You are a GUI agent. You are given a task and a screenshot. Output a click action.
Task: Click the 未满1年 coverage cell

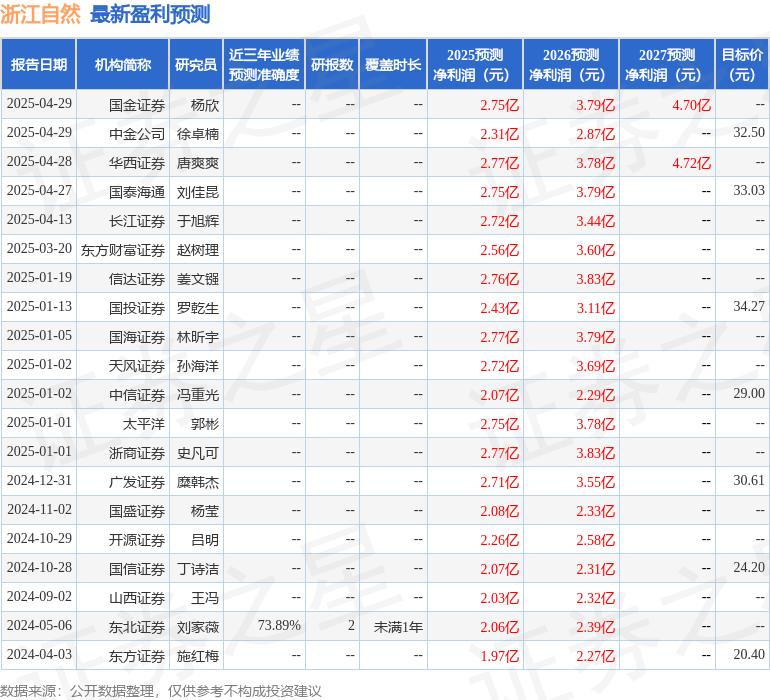[x=398, y=626]
